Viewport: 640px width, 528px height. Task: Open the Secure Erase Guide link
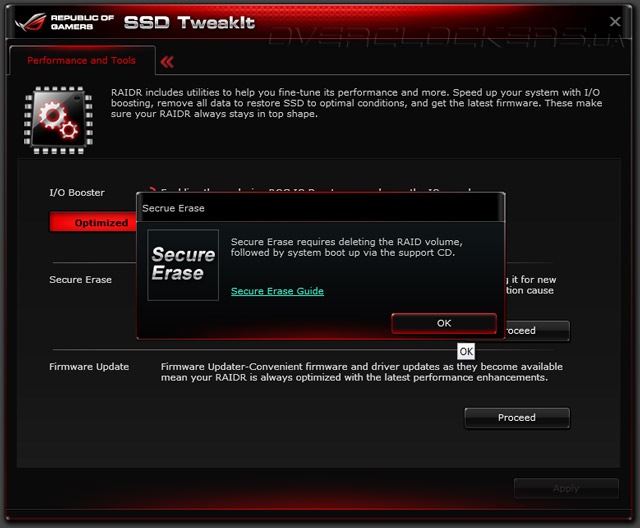[x=277, y=291]
